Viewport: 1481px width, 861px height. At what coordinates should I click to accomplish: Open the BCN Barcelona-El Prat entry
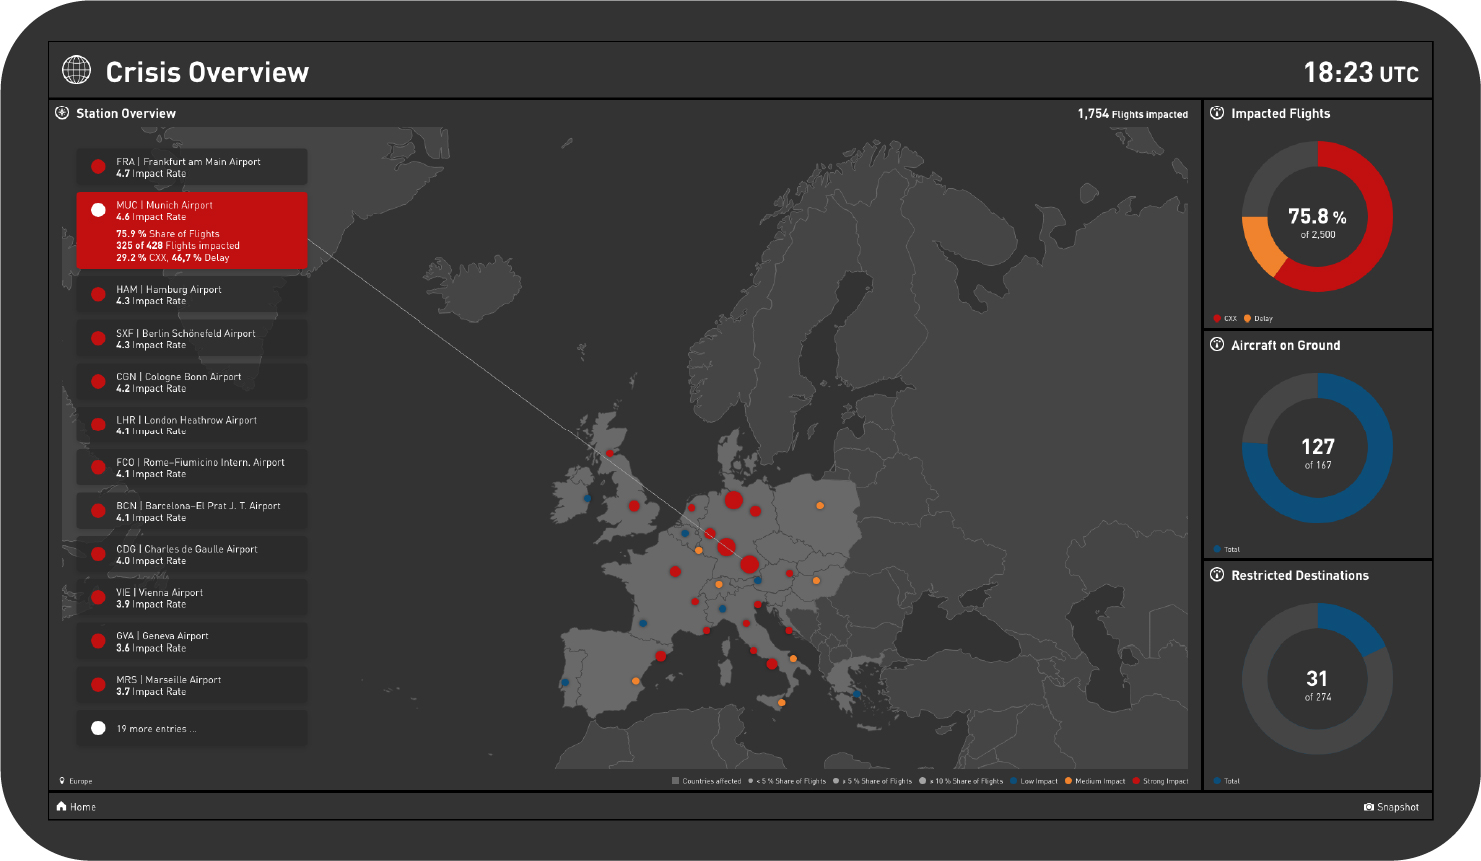point(192,511)
